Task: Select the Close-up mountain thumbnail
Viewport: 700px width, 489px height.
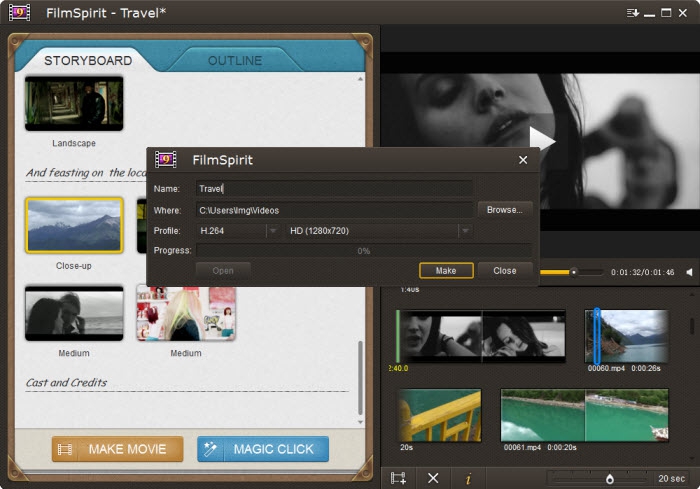Action: 74,226
